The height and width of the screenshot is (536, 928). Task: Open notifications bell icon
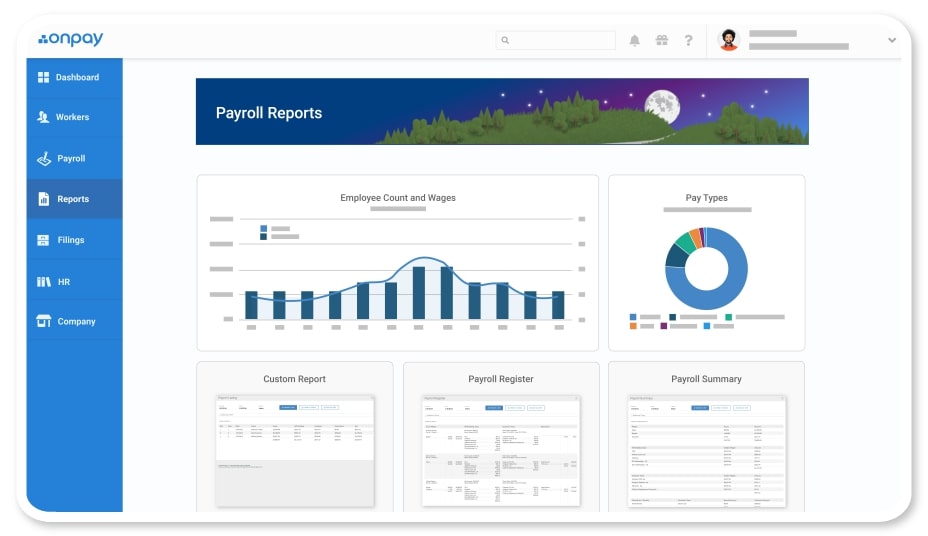click(x=634, y=41)
